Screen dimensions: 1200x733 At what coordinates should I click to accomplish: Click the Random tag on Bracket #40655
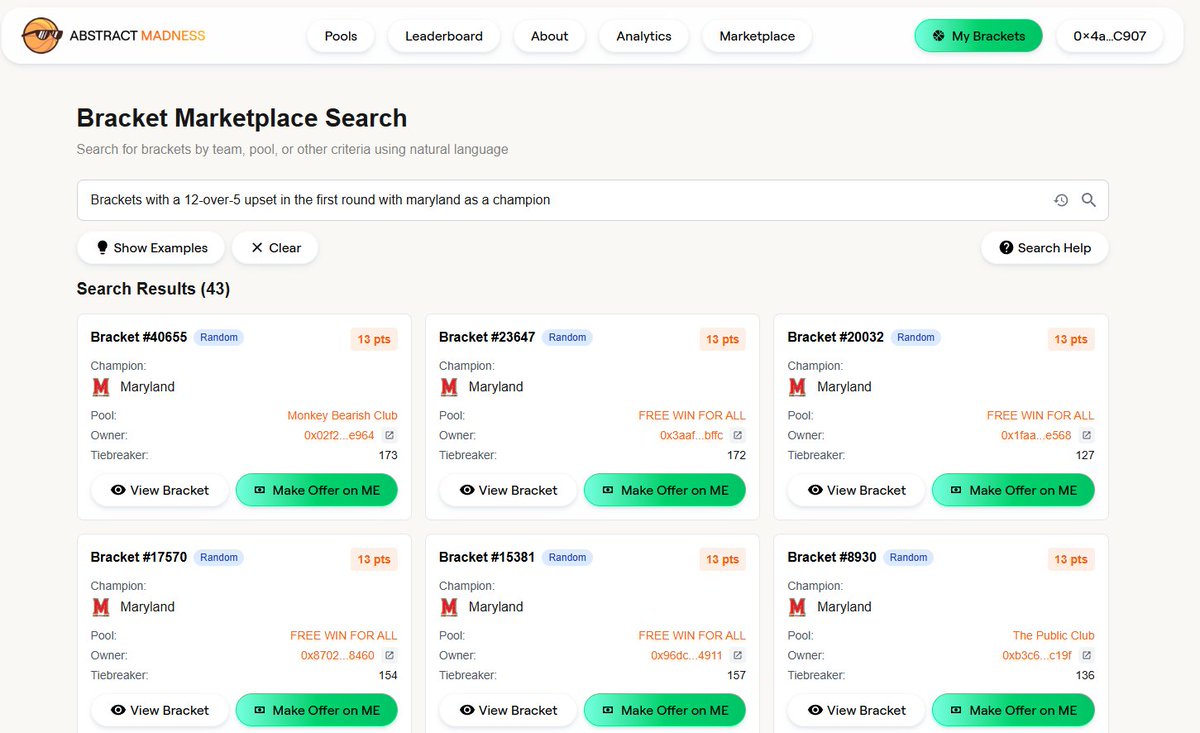pos(219,337)
